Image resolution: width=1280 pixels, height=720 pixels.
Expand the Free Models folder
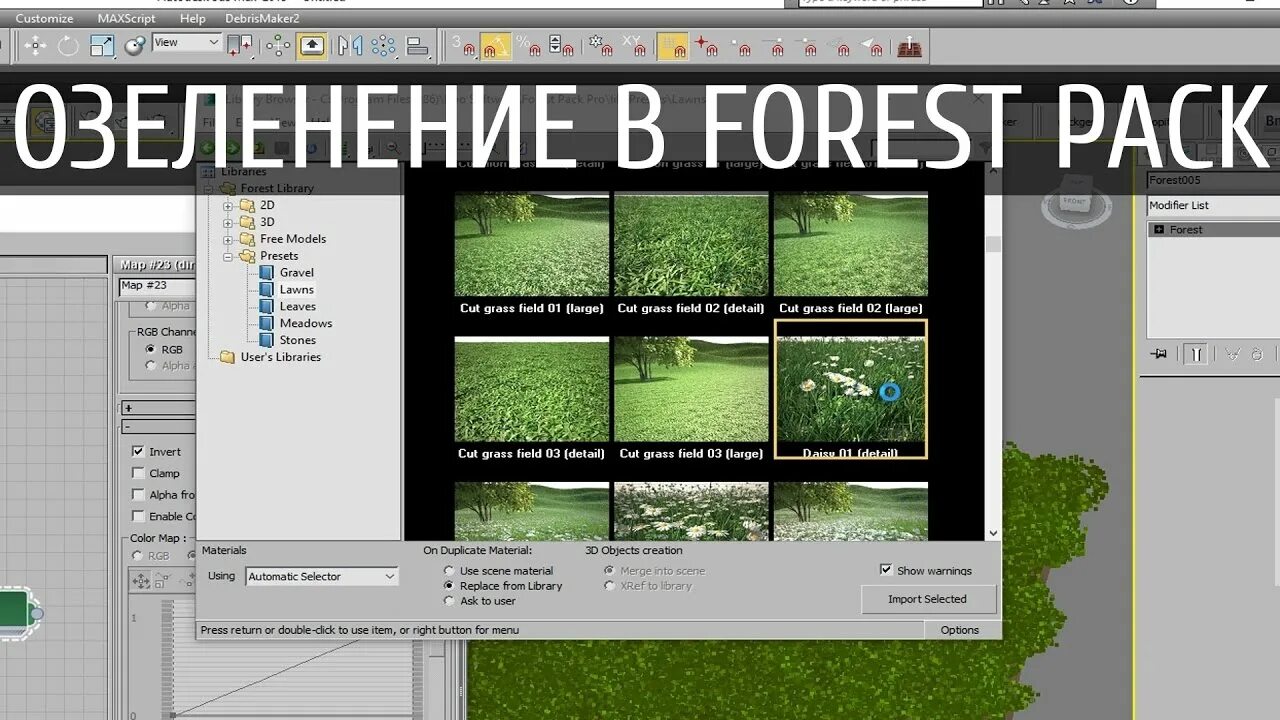(x=228, y=239)
